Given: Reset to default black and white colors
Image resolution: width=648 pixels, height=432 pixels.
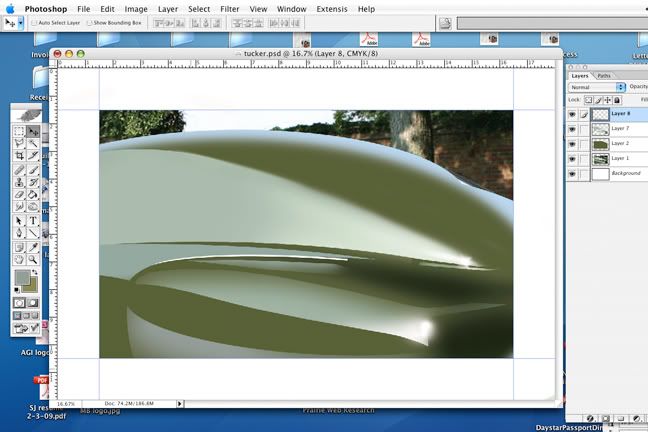Looking at the screenshot, I should [x=16, y=290].
